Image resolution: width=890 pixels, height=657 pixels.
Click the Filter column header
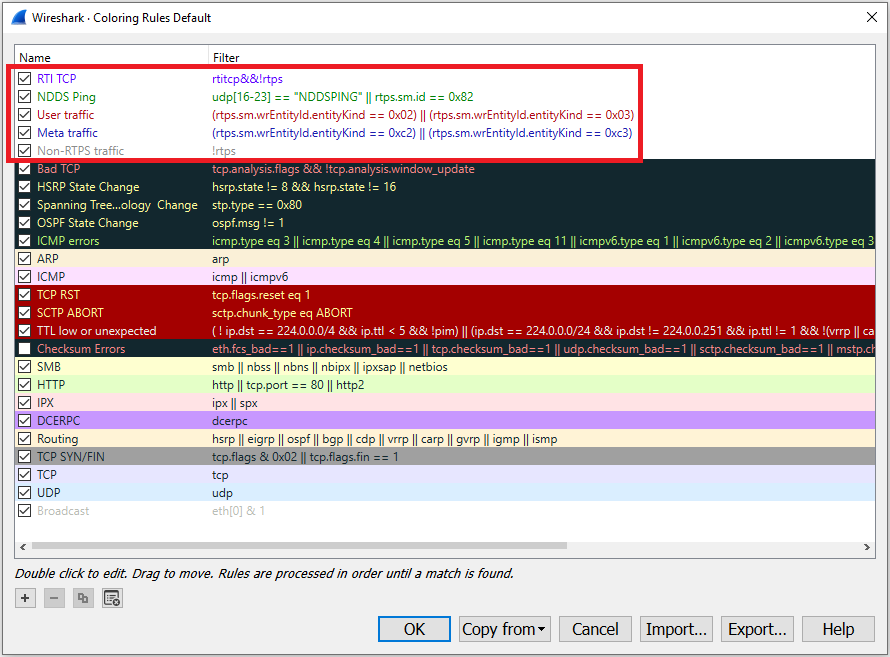point(226,57)
